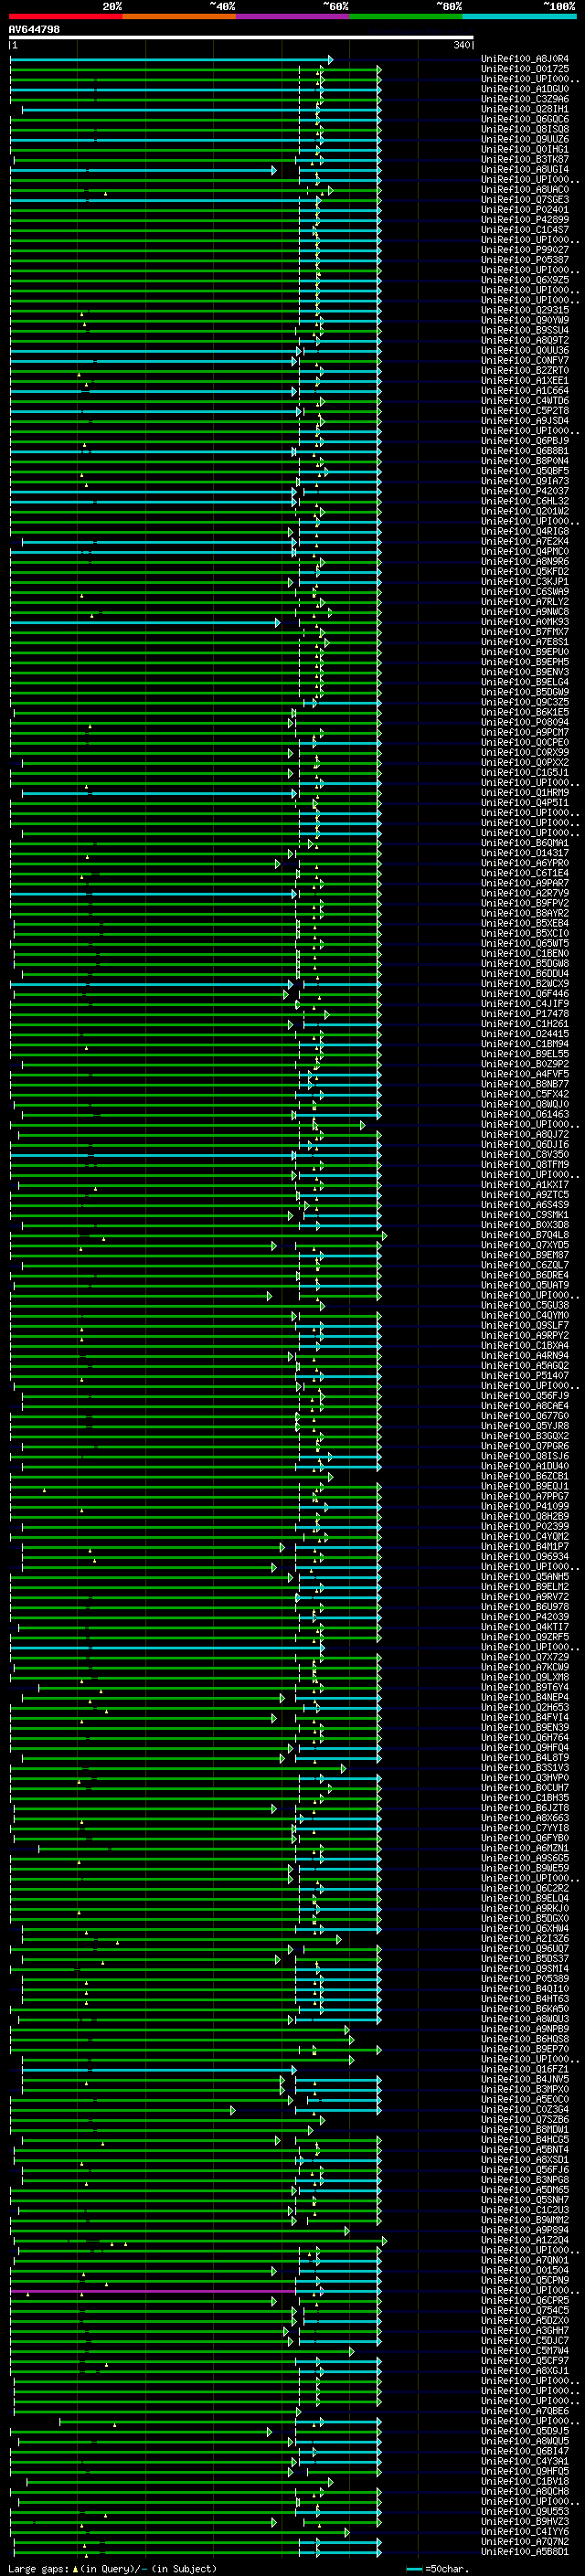
Task: Click the UniRef100_A6S4S9 entry
Action: (x=525, y=1205)
